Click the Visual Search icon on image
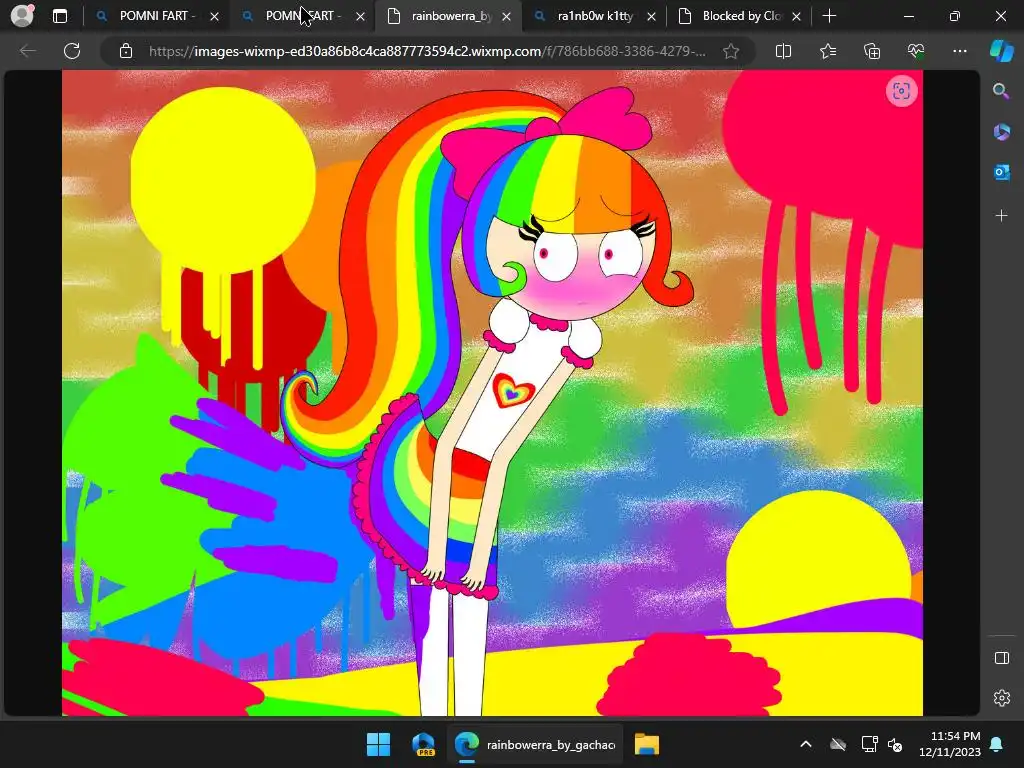This screenshot has height=768, width=1024. [x=901, y=91]
